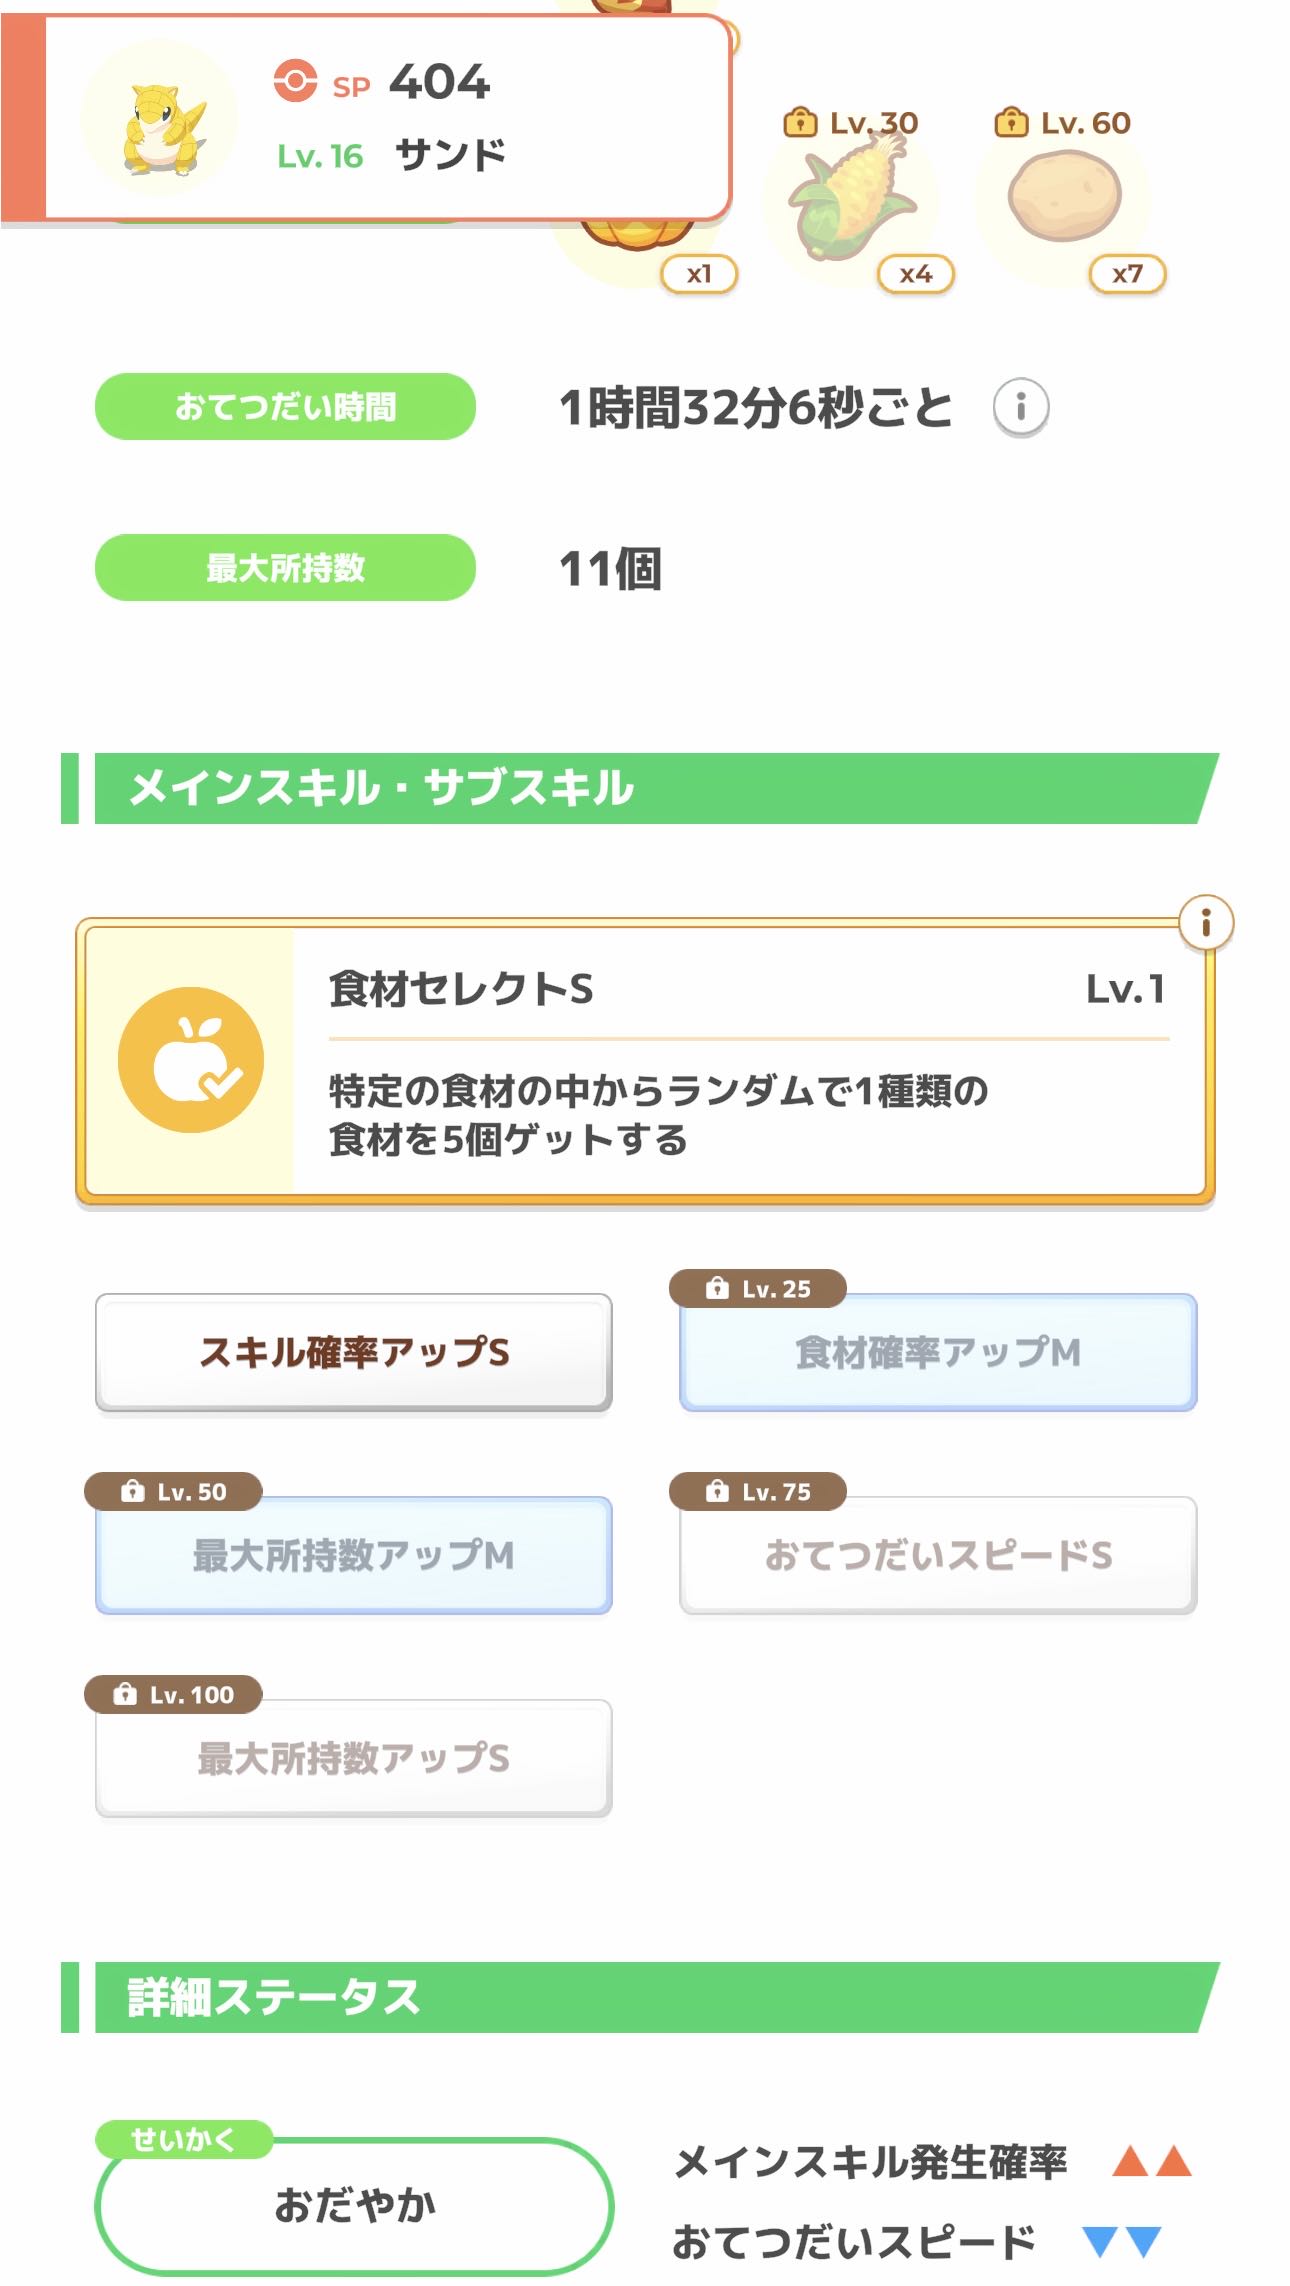Tap the おだやか nature box

click(354, 2204)
